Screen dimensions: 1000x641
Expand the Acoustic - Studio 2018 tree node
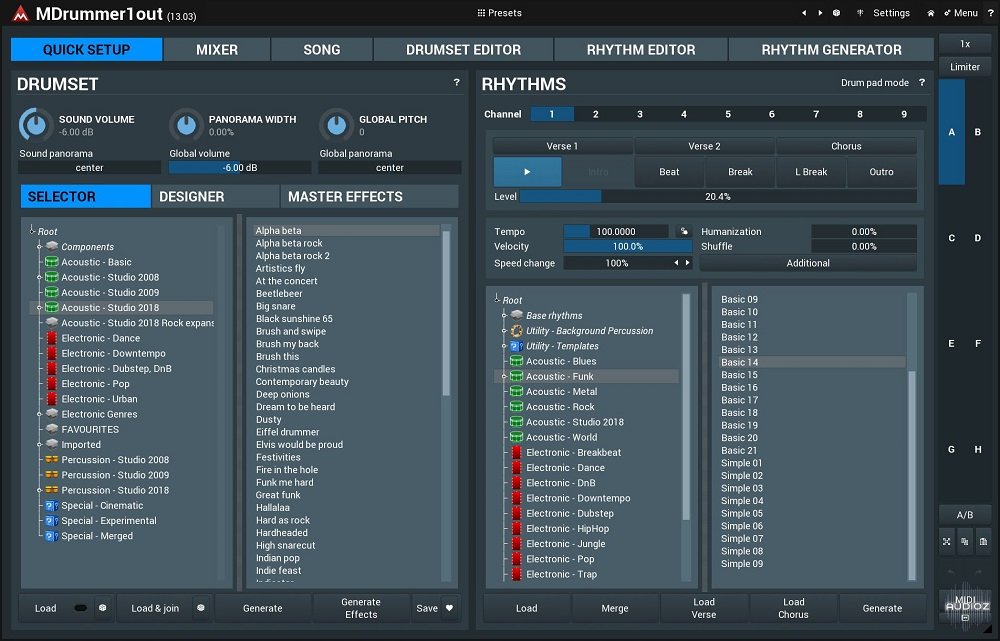click(40, 307)
